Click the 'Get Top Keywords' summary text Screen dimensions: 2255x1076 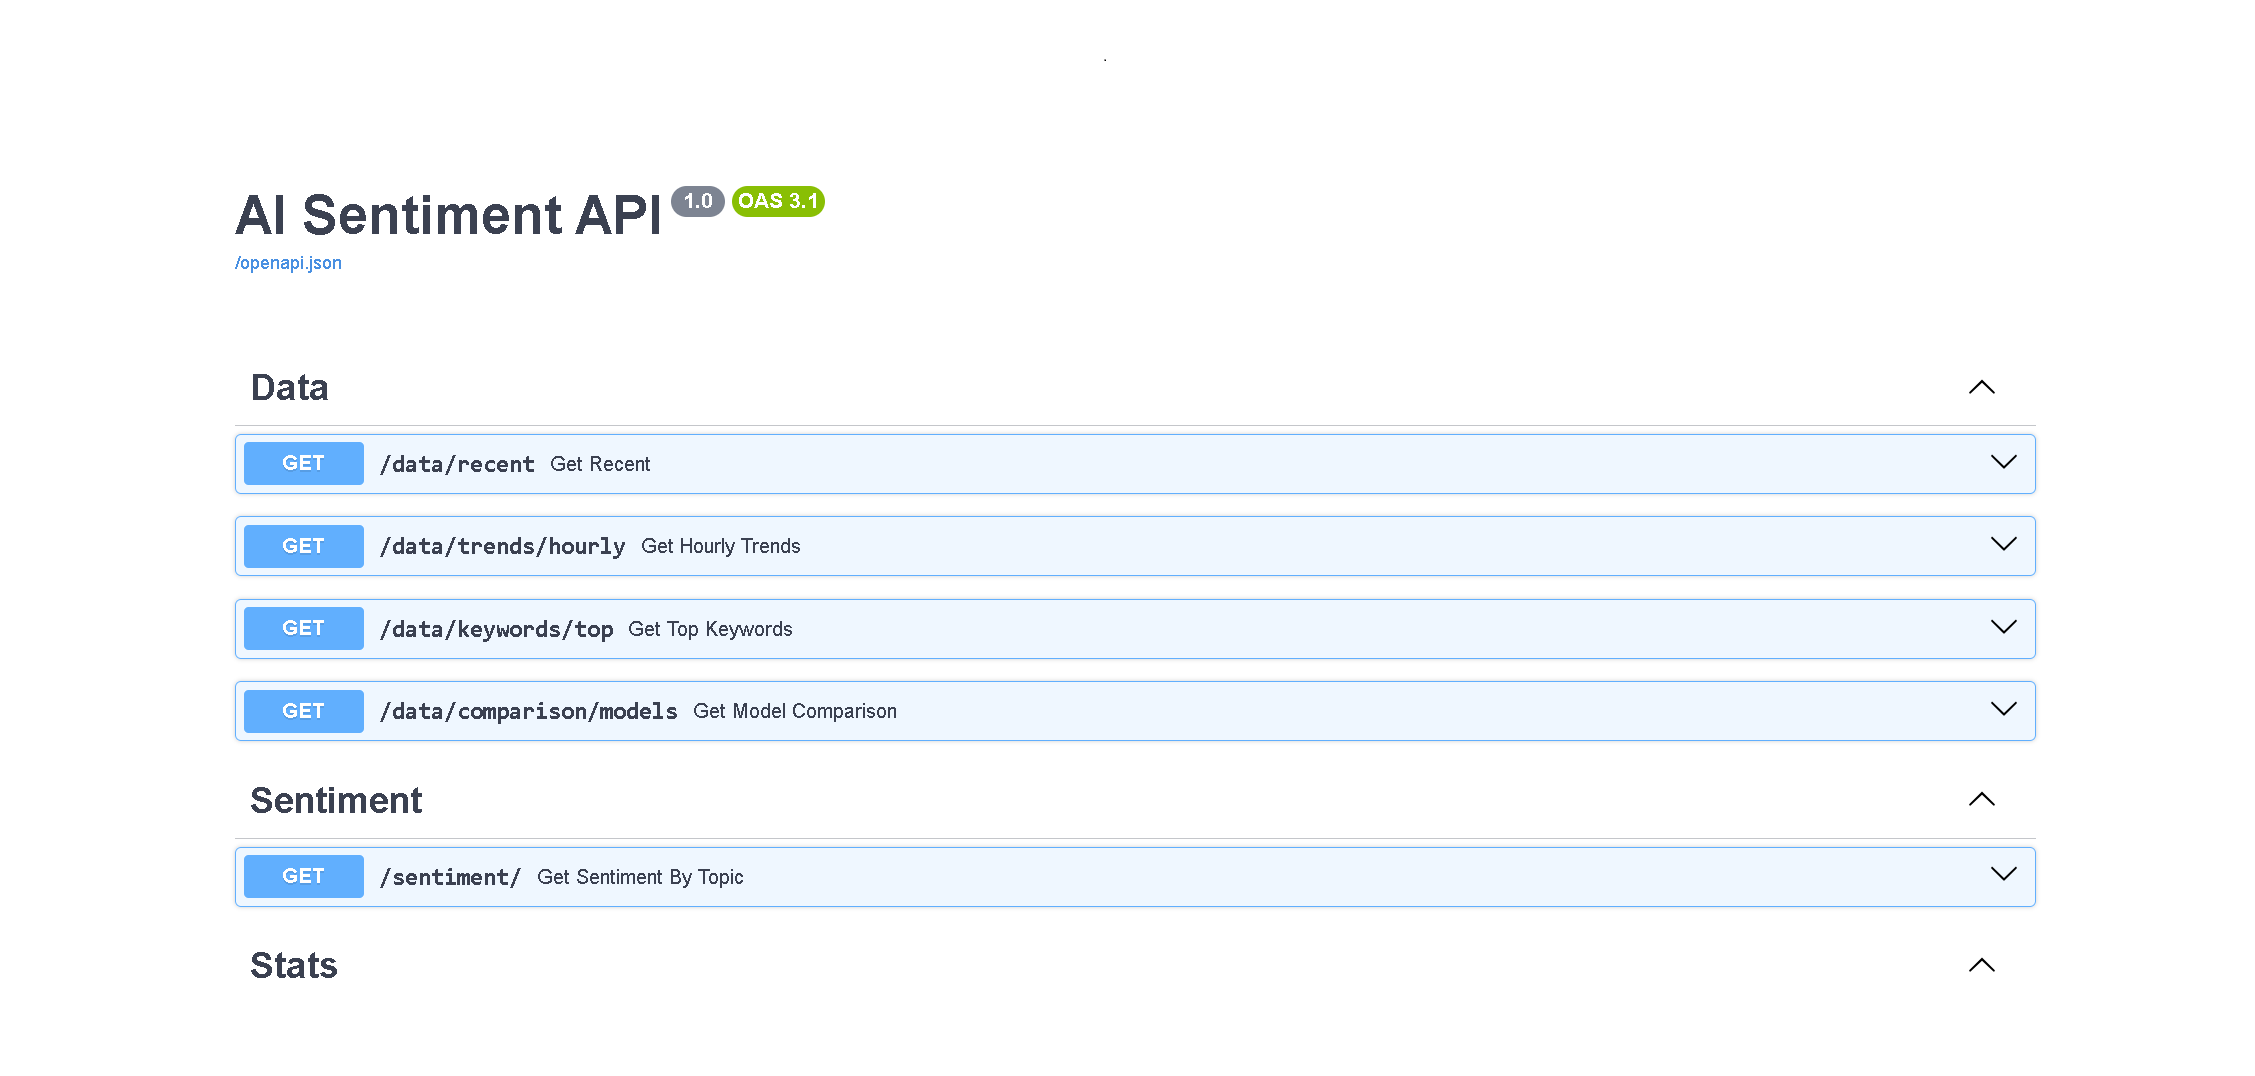point(710,629)
